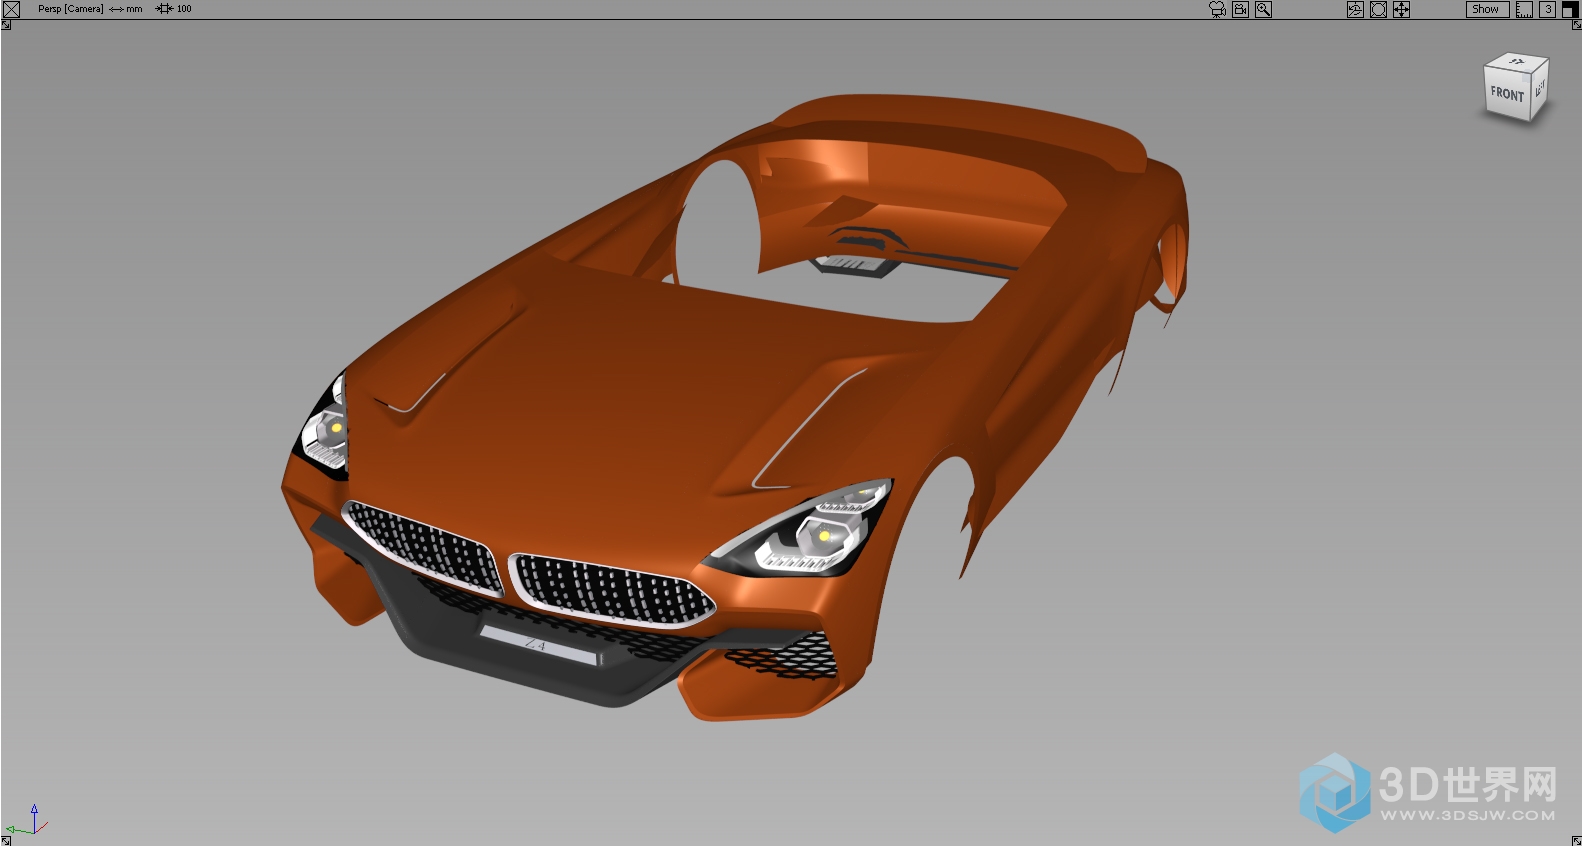Click the look-at fit view icon
The width and height of the screenshot is (1582, 847).
pyautogui.click(x=1378, y=9)
